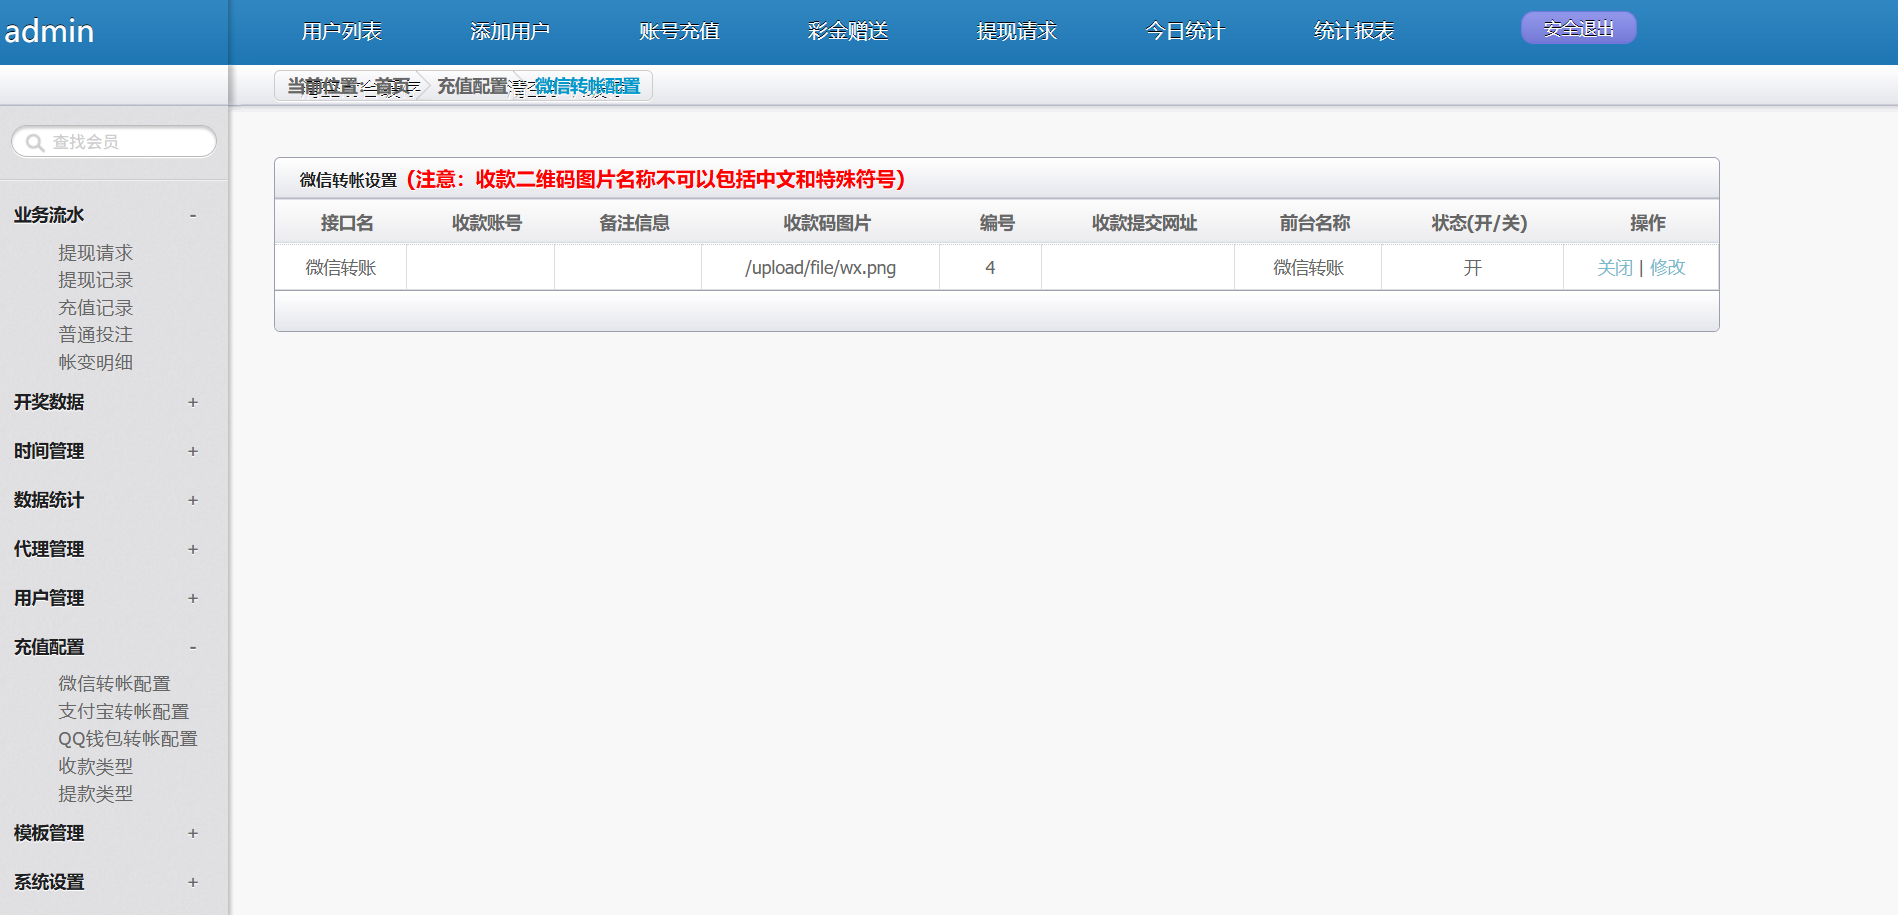
Task: Expand the 代理管理 section
Action: (x=193, y=549)
